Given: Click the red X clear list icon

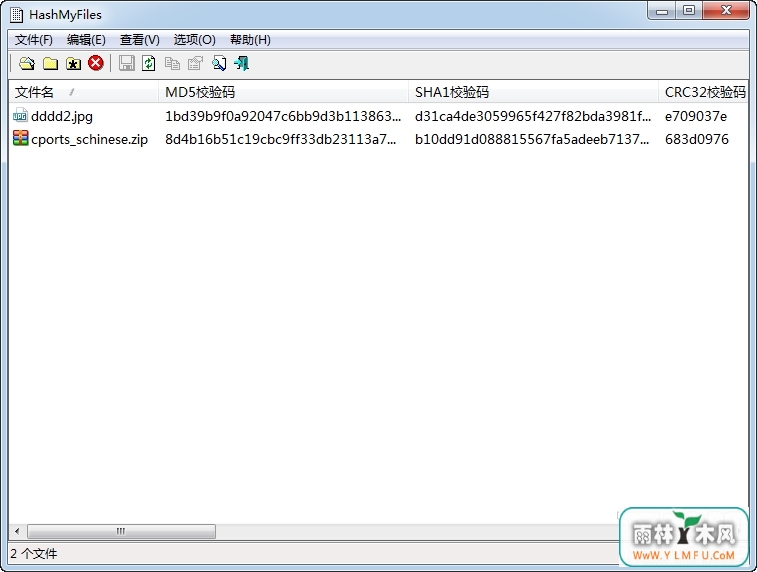Looking at the screenshot, I should coord(96,63).
